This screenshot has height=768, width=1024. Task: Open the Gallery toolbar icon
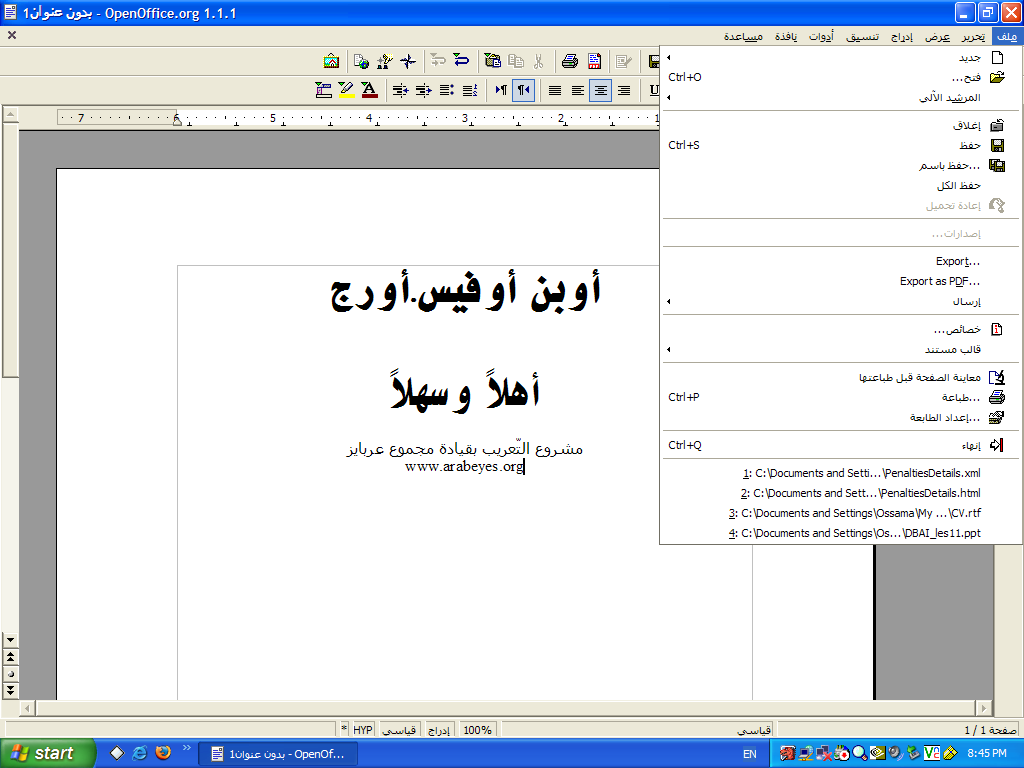331,61
